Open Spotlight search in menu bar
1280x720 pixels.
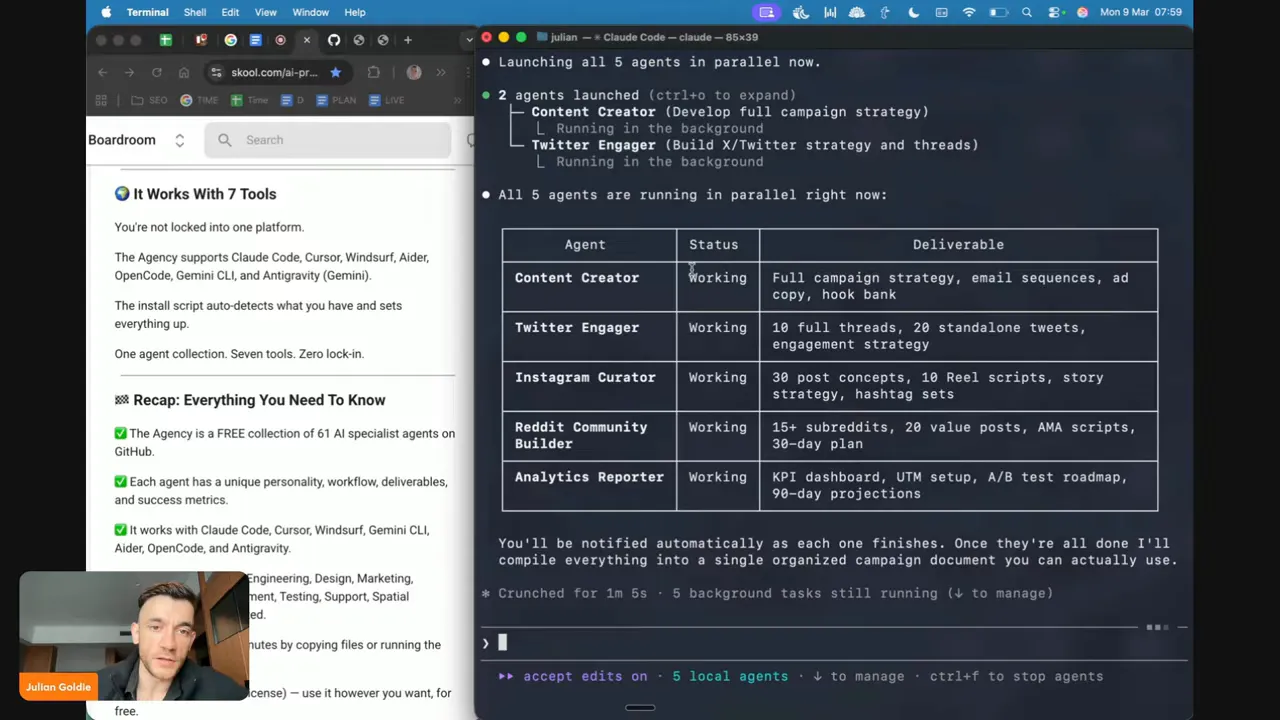[x=1027, y=12]
